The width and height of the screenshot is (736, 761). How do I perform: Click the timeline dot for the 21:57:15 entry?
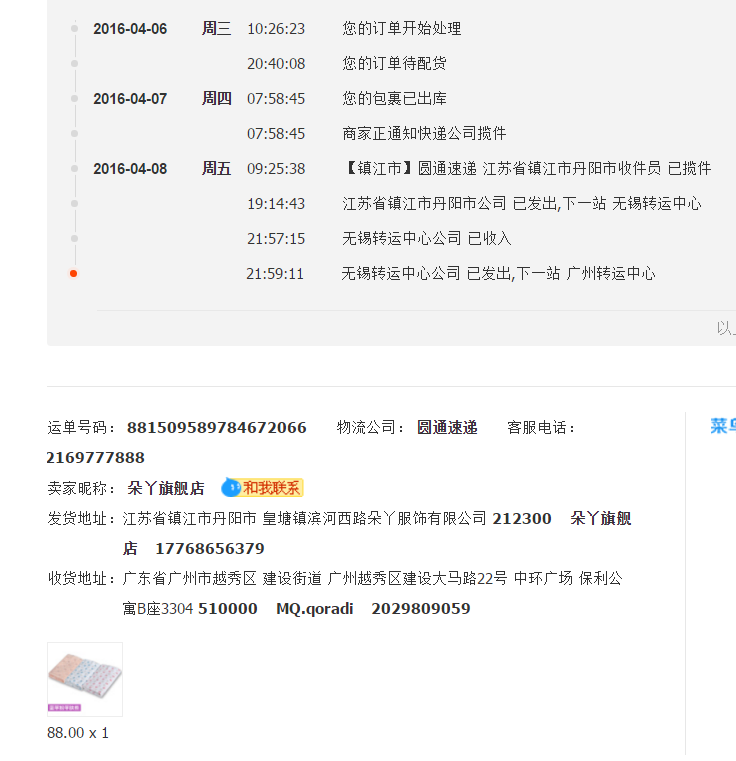tap(74, 239)
